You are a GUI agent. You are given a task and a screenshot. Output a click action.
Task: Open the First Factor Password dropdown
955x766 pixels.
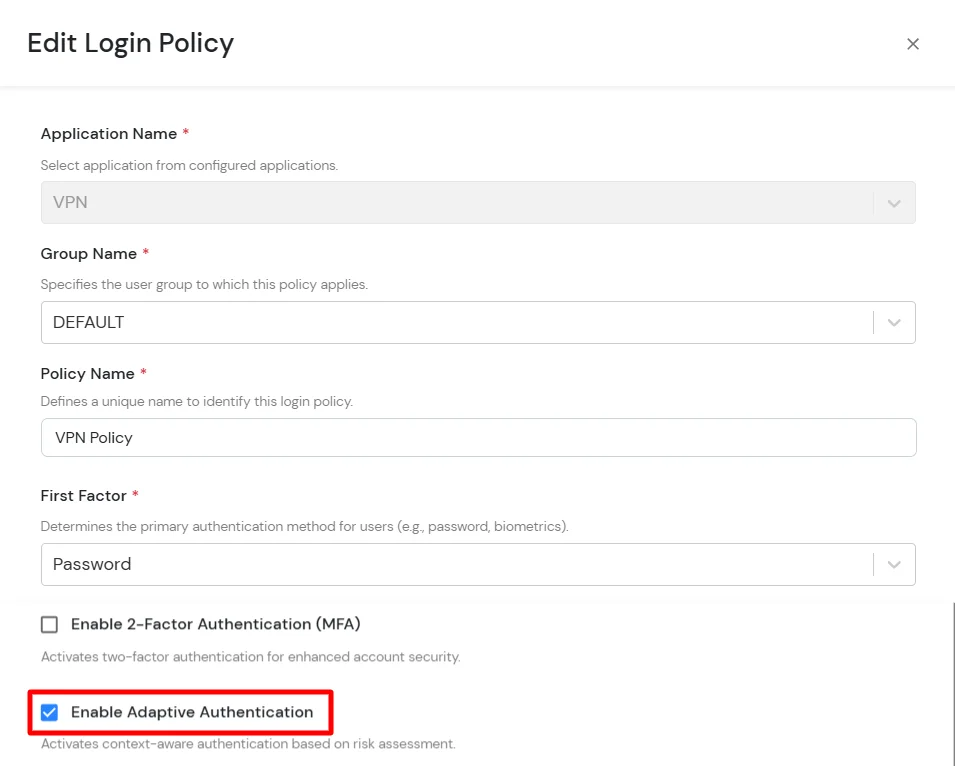(x=478, y=564)
